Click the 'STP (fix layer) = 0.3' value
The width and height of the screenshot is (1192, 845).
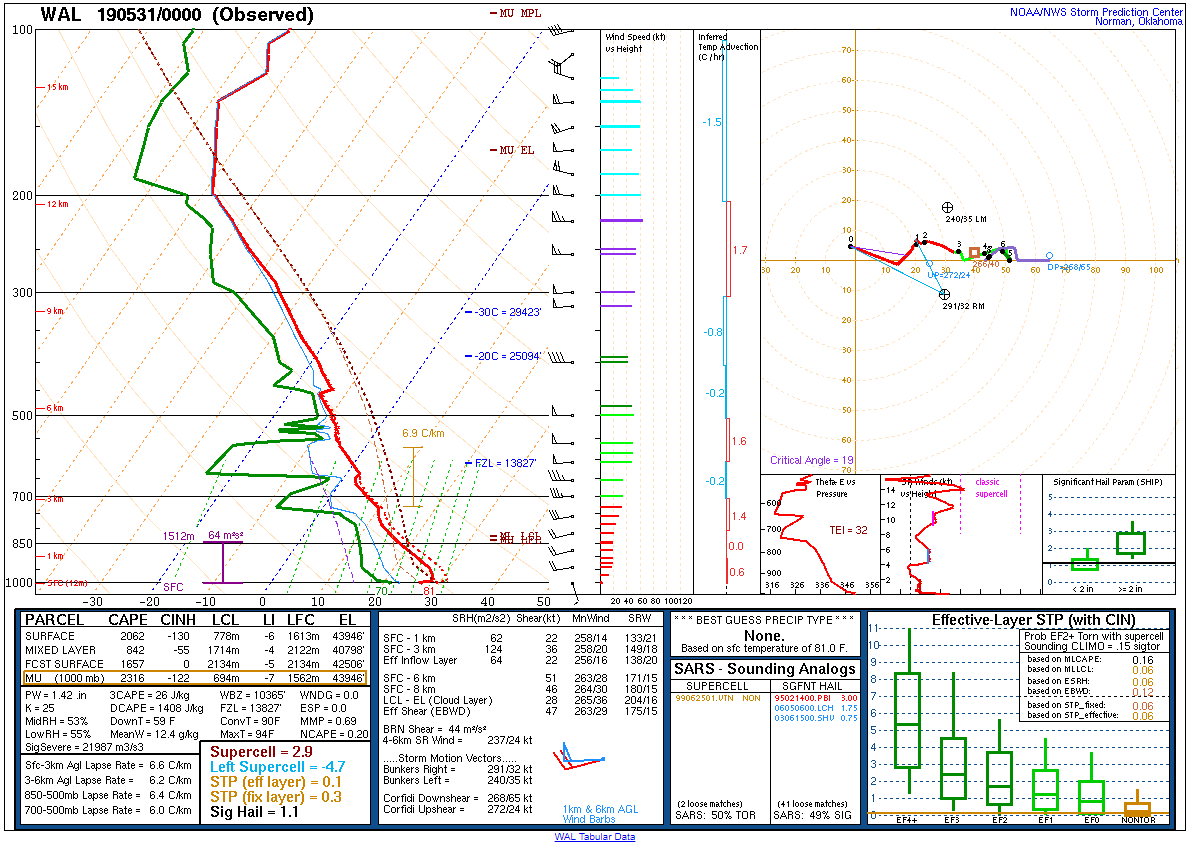276,796
